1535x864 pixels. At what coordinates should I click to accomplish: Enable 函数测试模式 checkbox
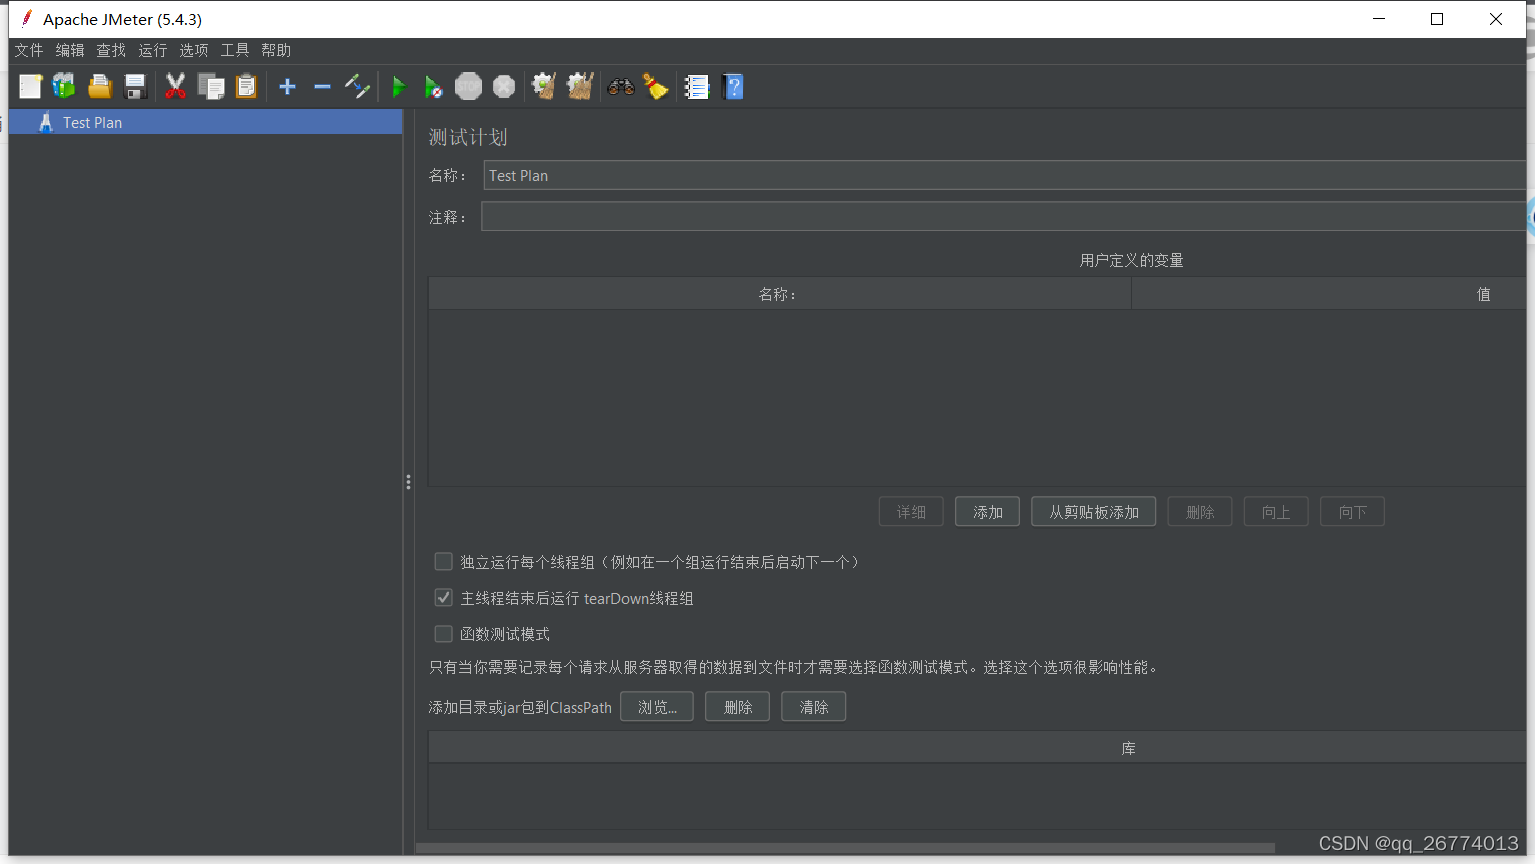click(444, 634)
